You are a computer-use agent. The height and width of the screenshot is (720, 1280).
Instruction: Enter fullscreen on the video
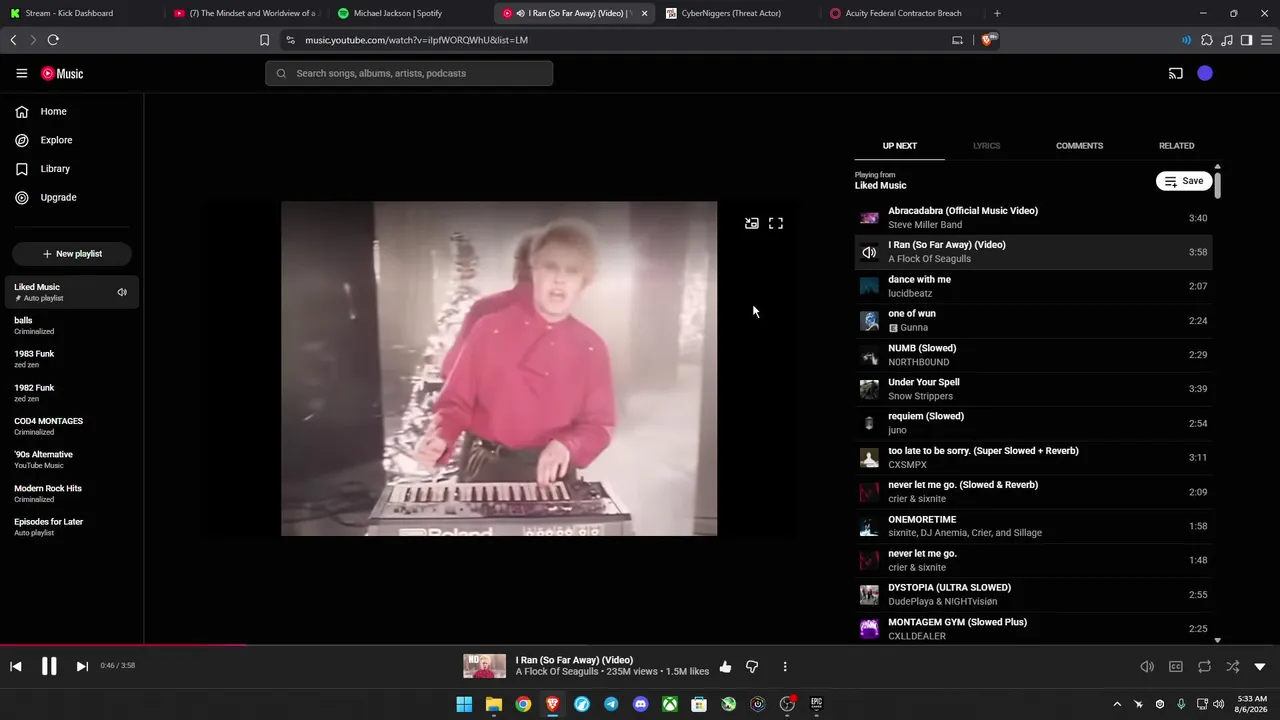coord(776,224)
